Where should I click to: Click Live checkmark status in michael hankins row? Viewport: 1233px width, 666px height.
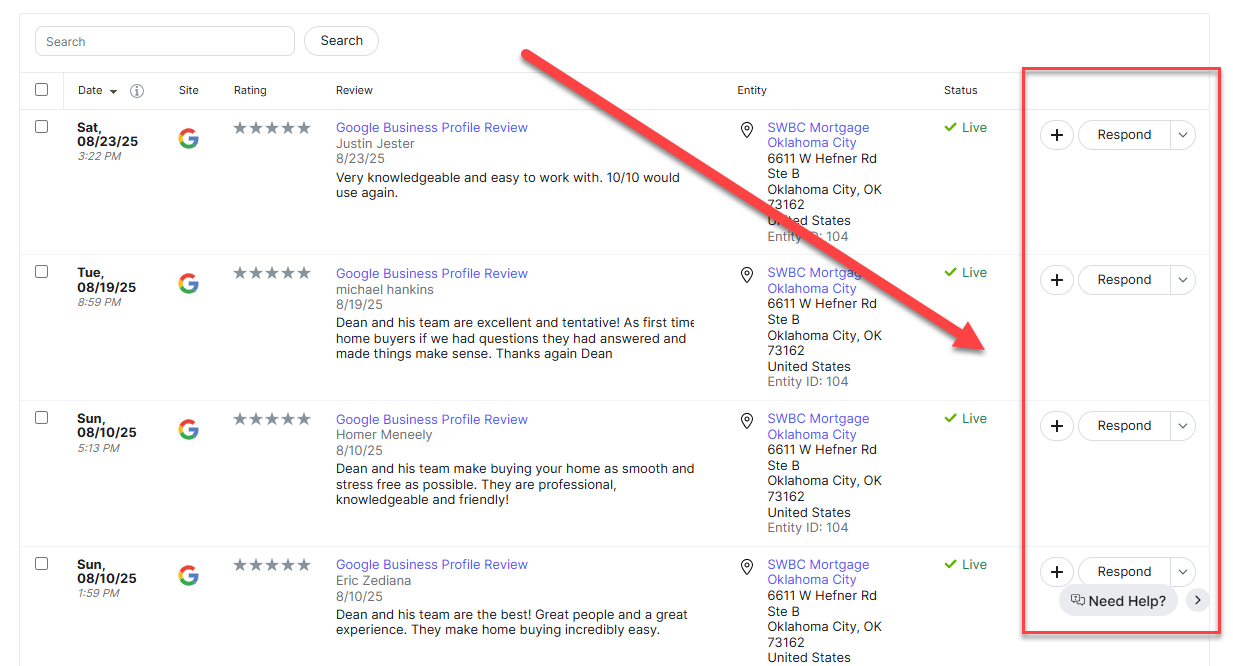coord(965,273)
